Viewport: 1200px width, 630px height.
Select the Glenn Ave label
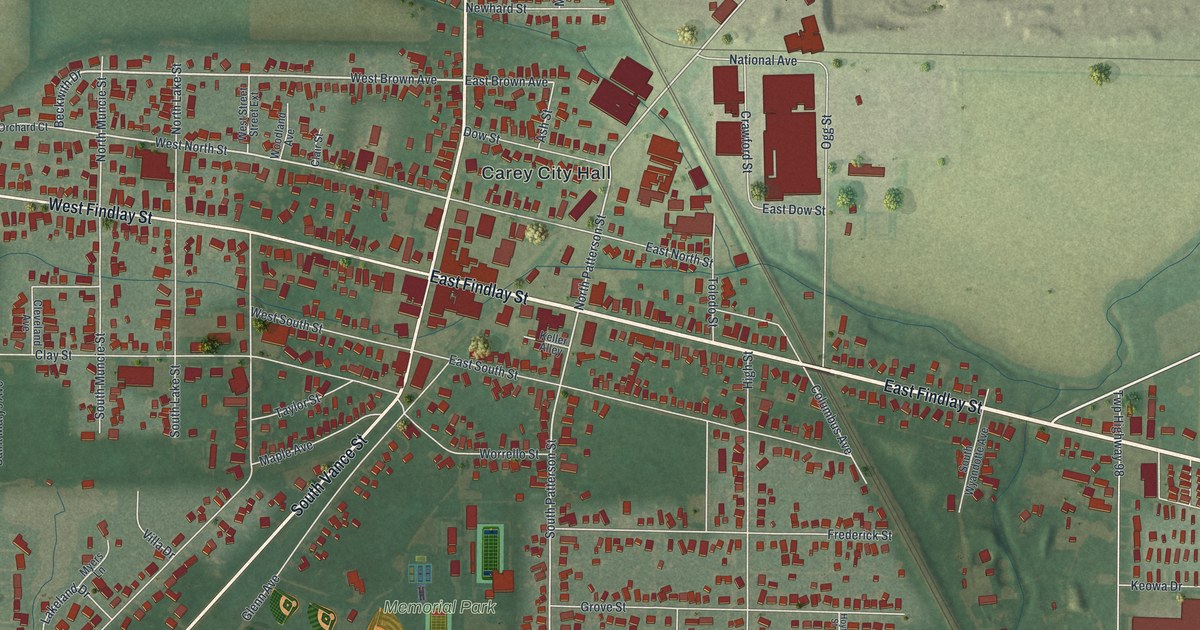[x=260, y=596]
